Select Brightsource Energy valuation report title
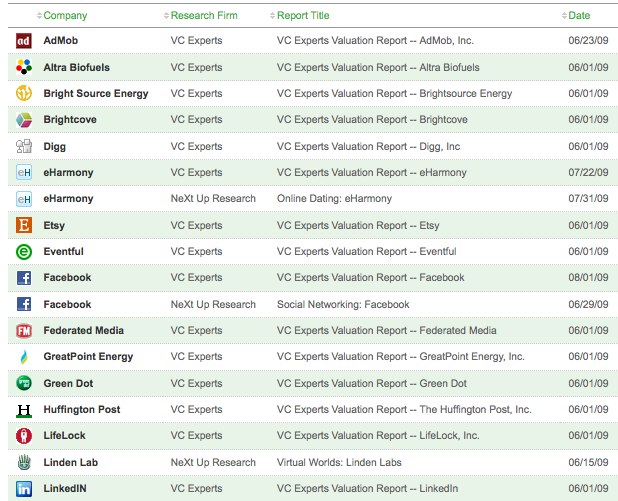This screenshot has width=618, height=501. (x=394, y=93)
